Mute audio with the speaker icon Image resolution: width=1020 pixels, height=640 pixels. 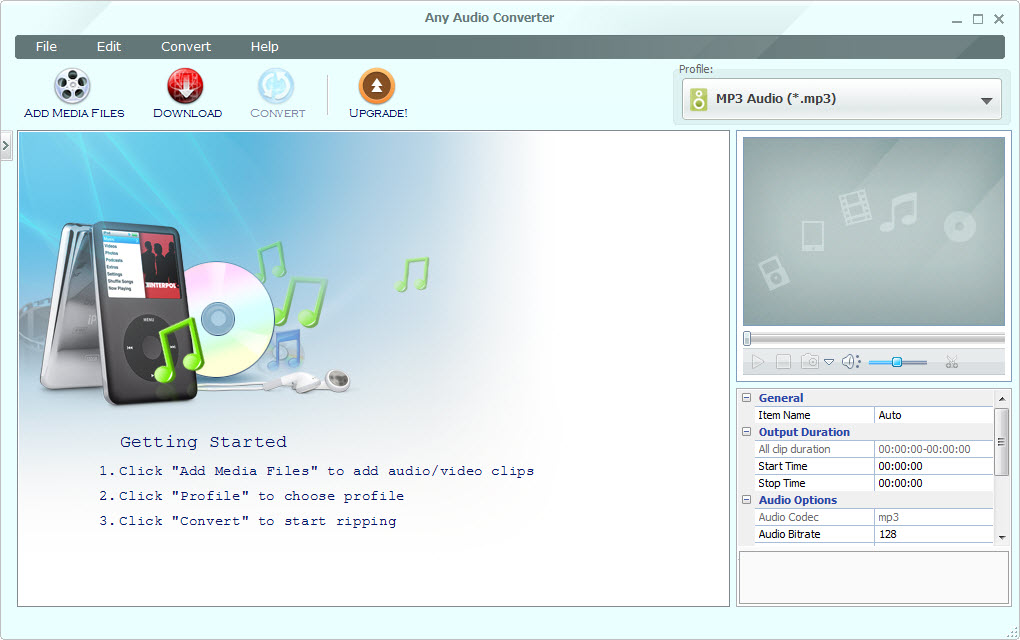(851, 362)
